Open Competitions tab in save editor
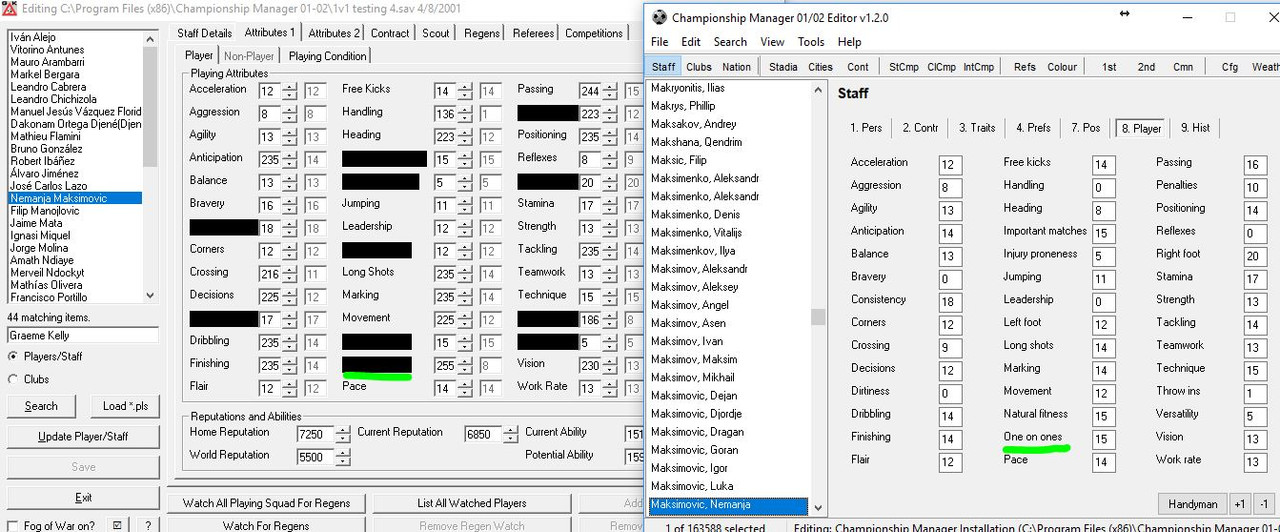Screen dimensions: 1280x532 (x=594, y=33)
